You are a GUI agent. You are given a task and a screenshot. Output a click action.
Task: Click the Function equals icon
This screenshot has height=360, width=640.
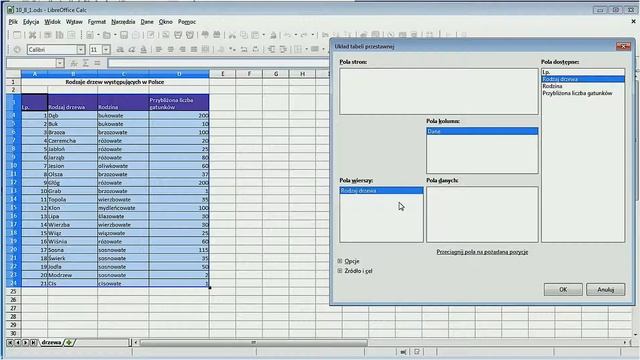point(97,63)
